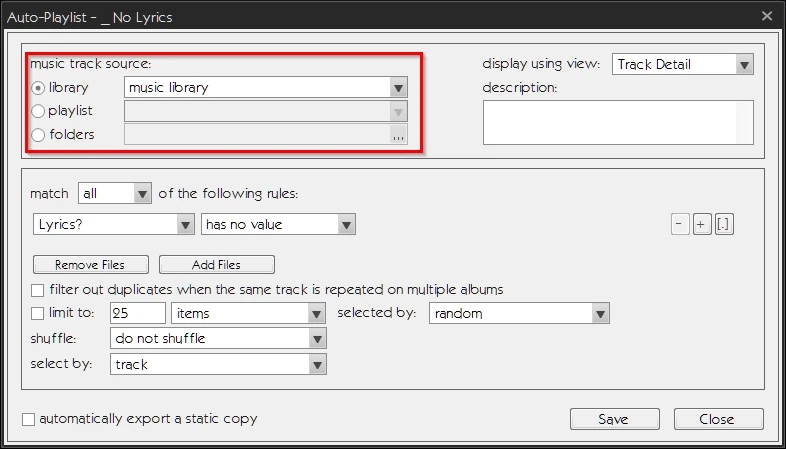Click the bracket group rule icon

pos(725,225)
